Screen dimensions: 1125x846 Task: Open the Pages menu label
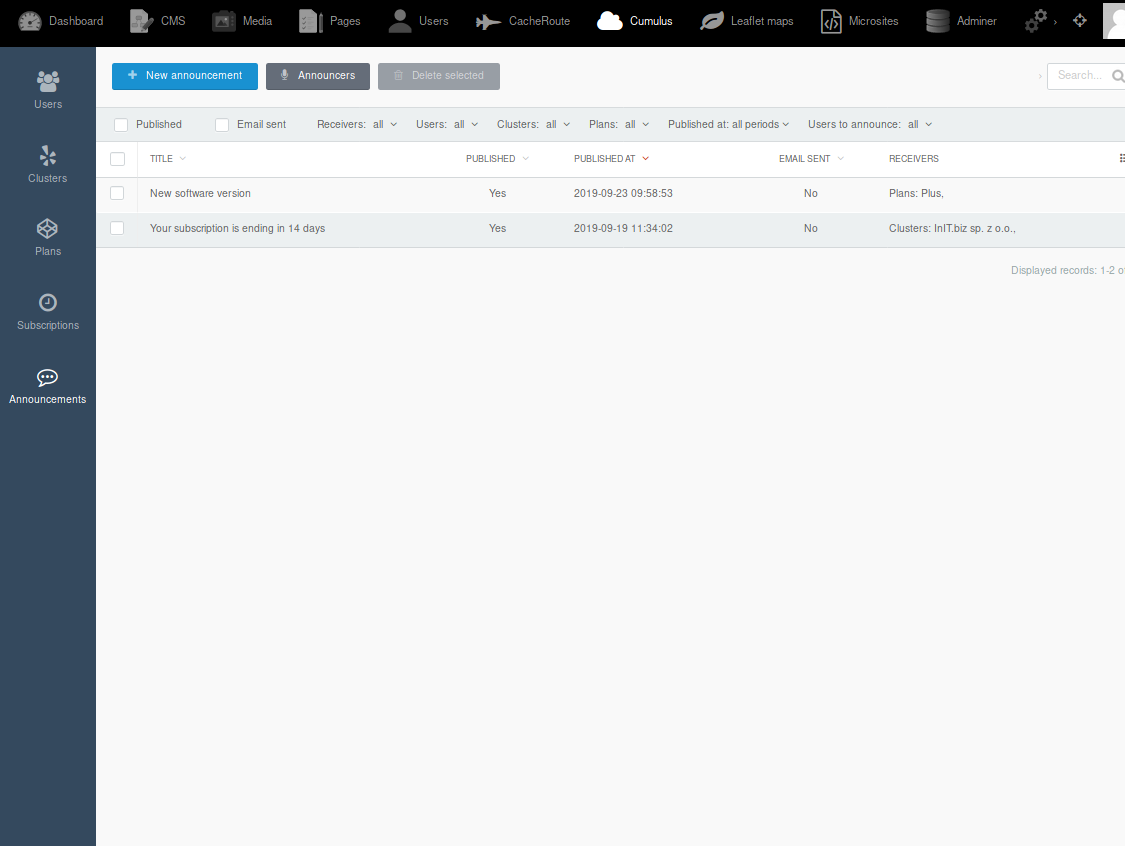[345, 21]
